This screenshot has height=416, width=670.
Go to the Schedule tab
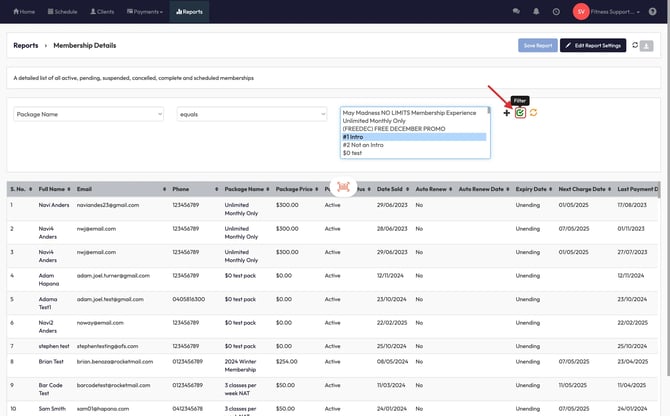[x=63, y=11]
